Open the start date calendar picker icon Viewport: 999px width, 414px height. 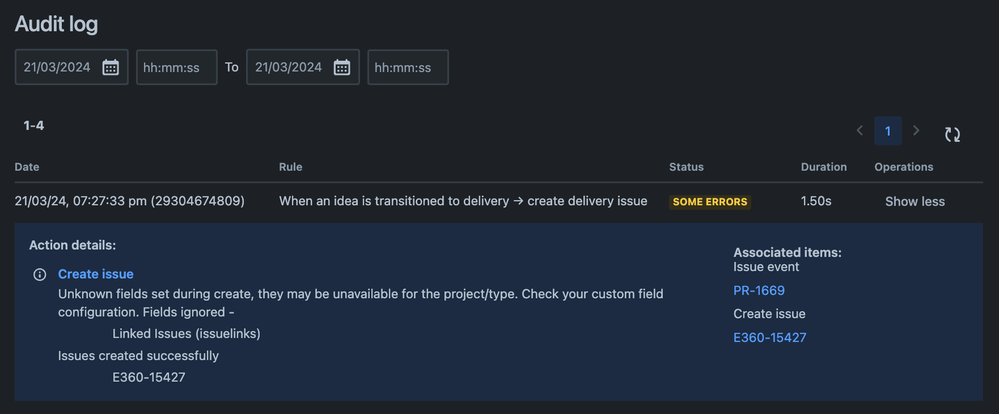pos(111,68)
